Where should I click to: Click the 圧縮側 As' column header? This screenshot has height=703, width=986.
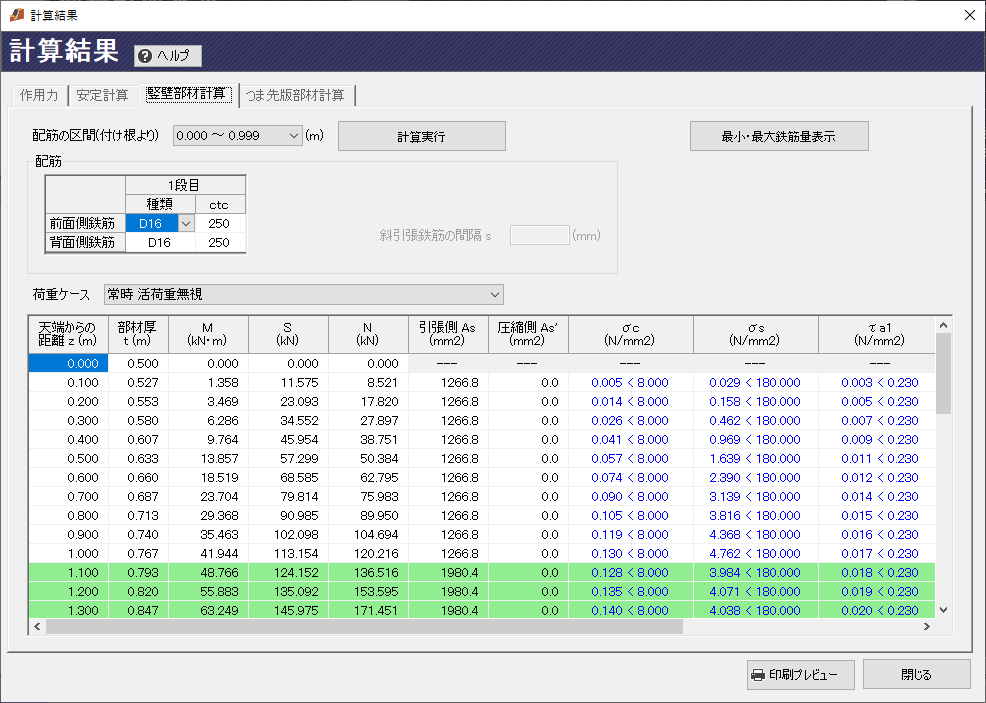[x=528, y=335]
